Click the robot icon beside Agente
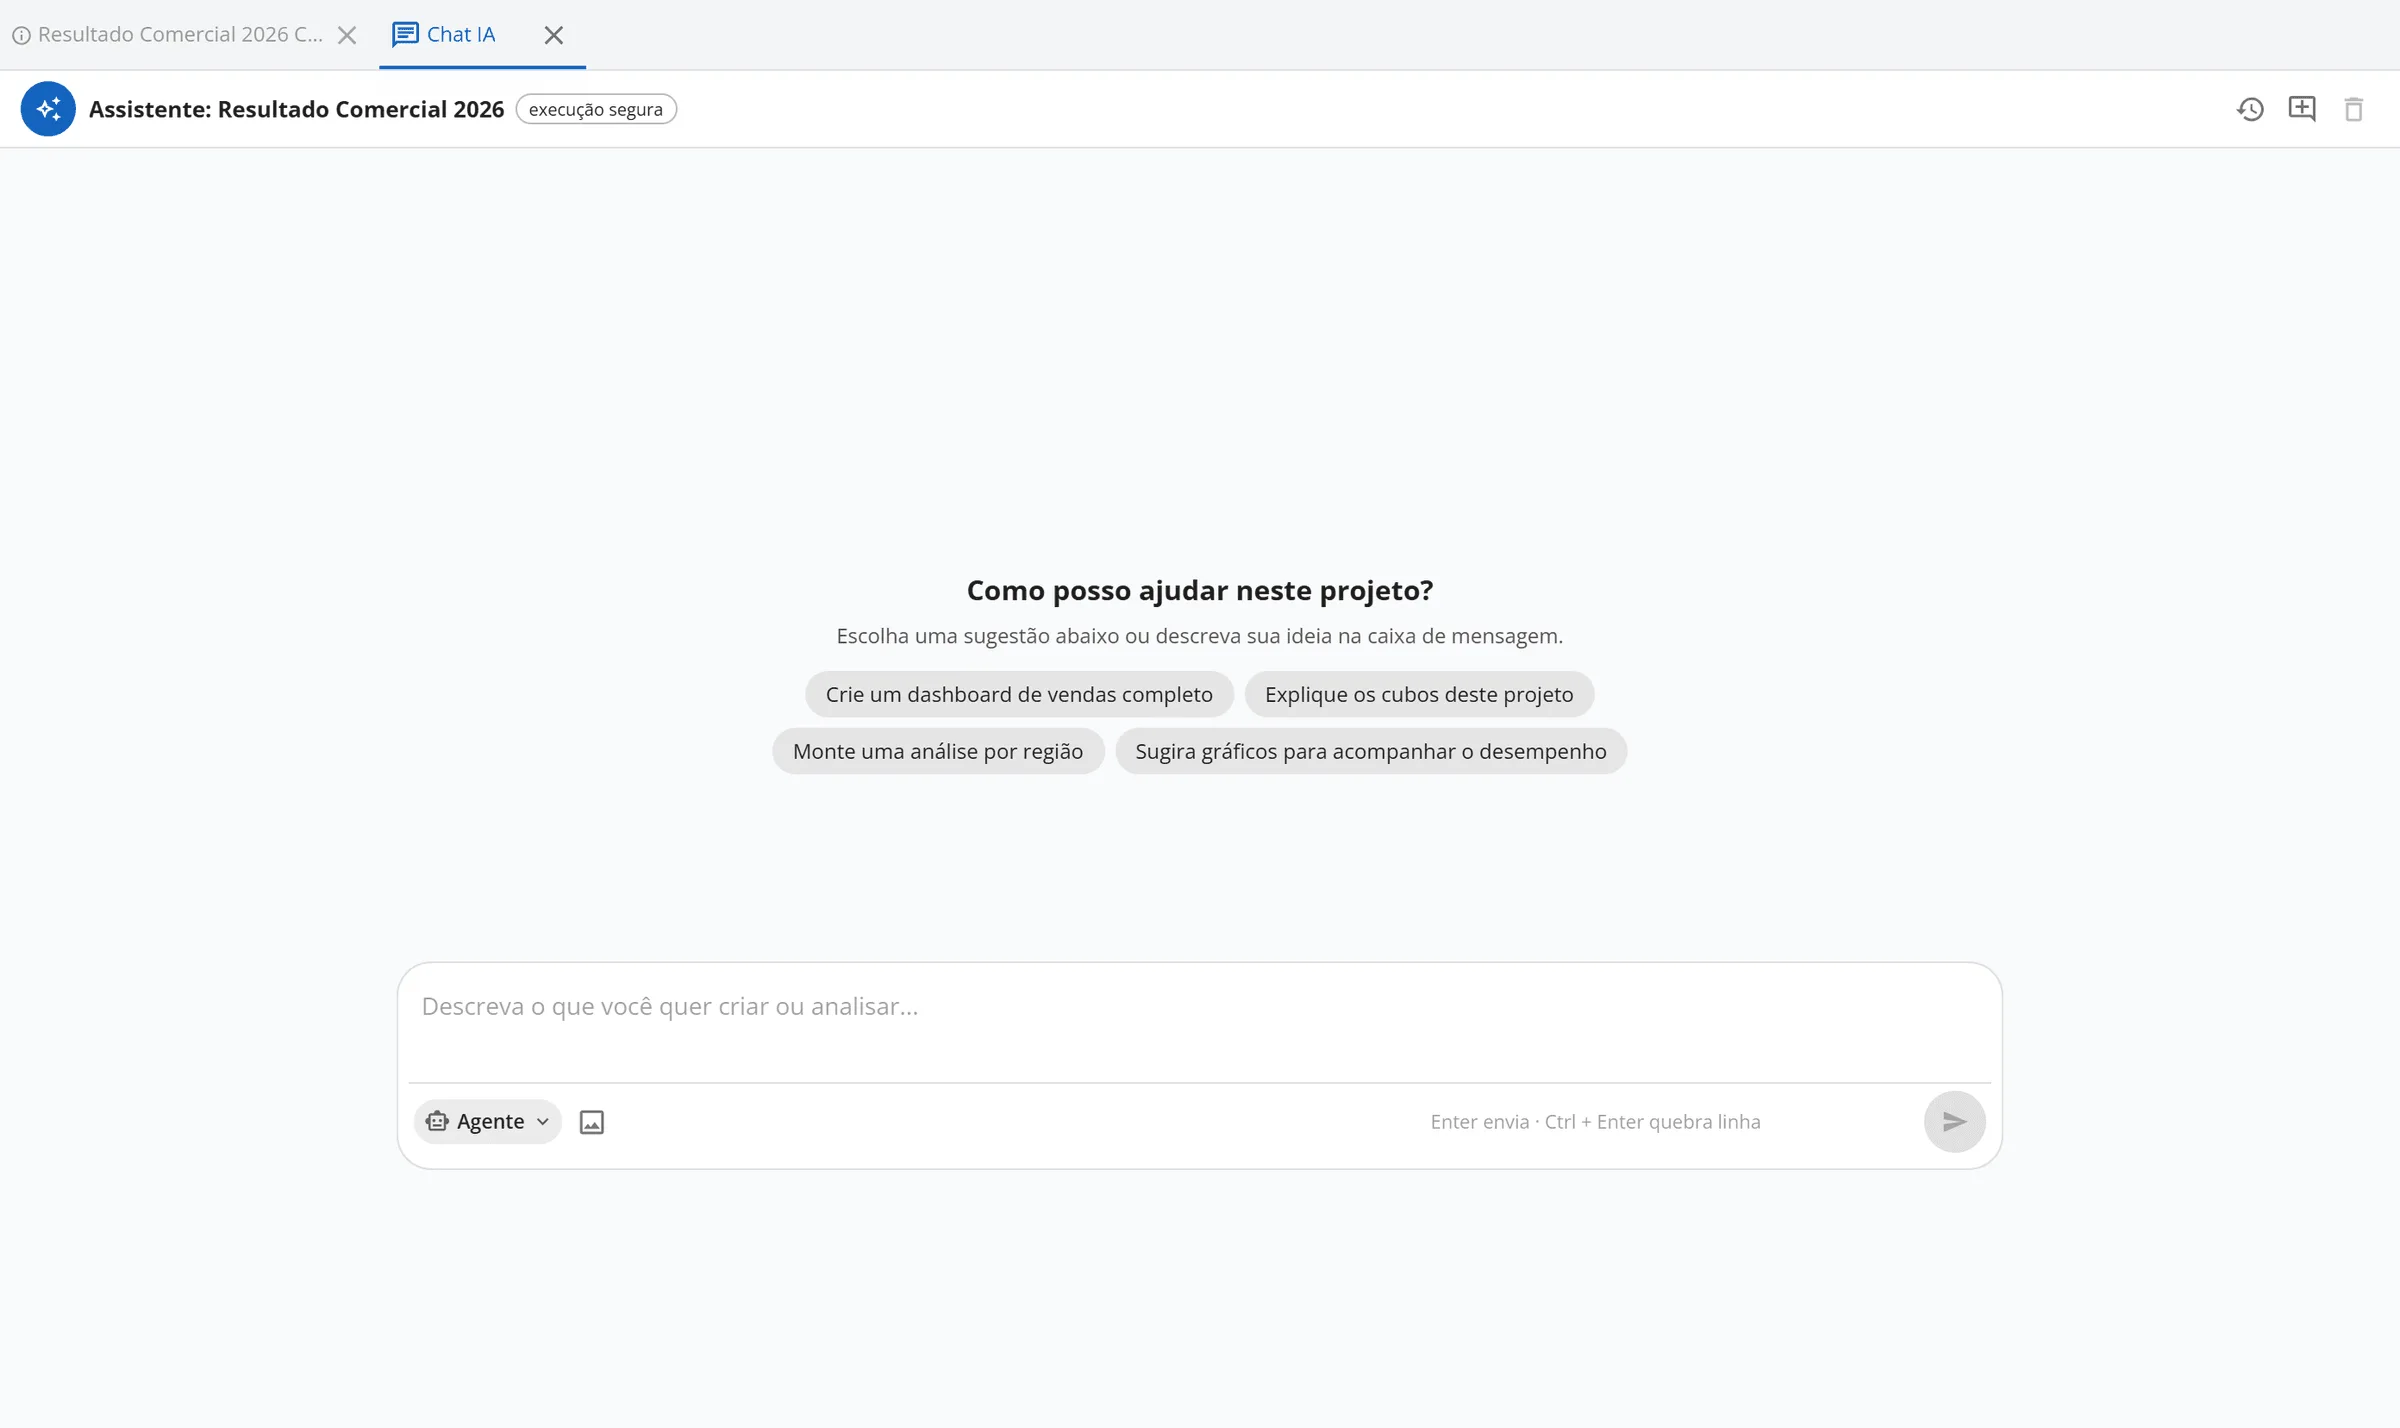Screen dimensions: 2400x1428 tap(437, 1122)
